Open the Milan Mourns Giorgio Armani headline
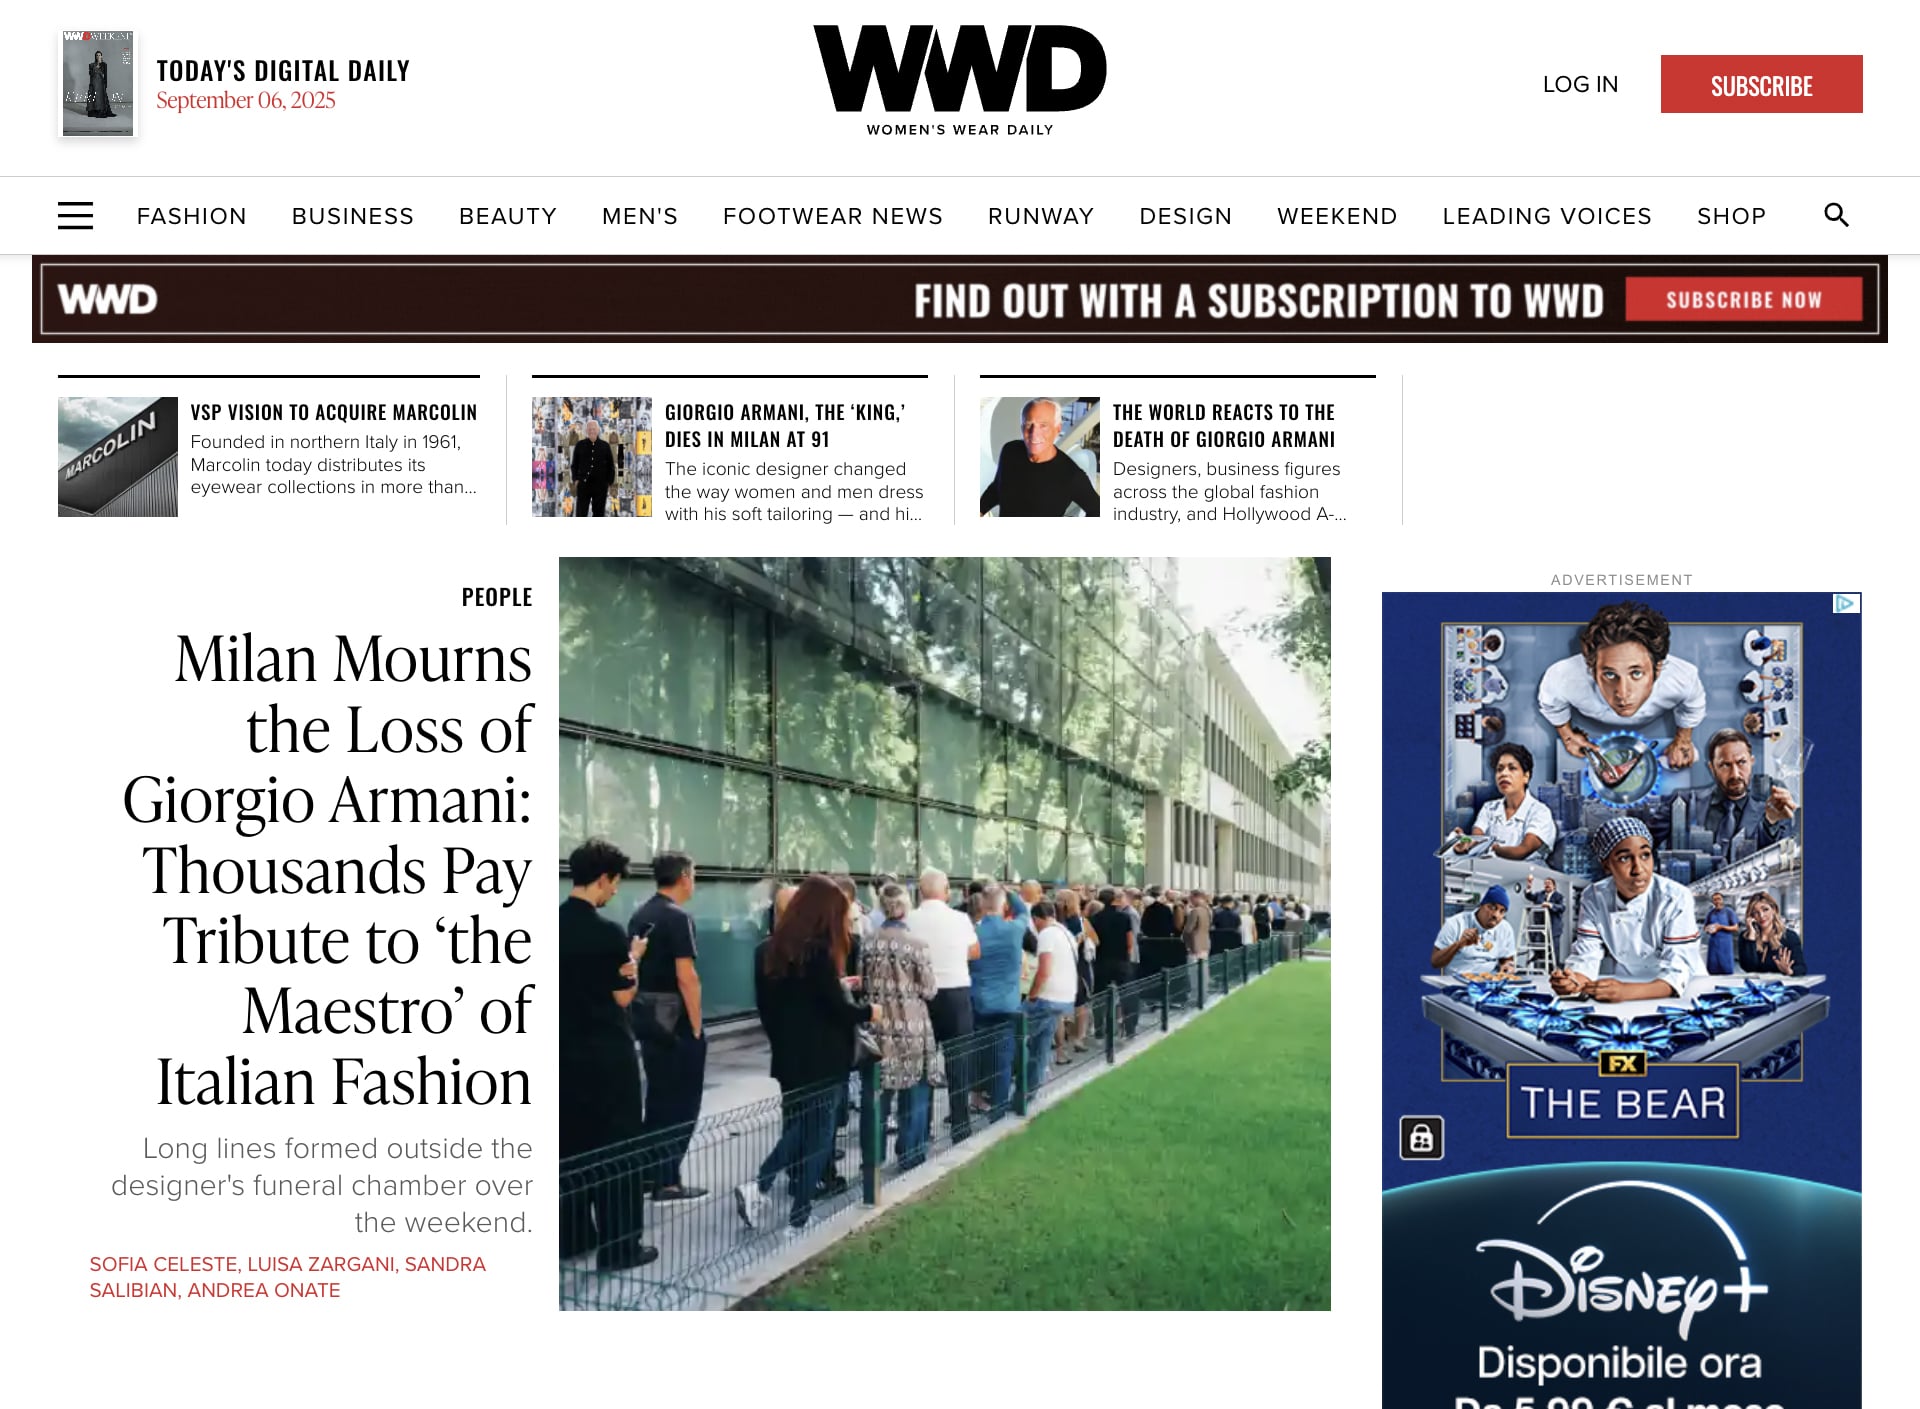Screen dimensions: 1920x1409 tap(328, 870)
